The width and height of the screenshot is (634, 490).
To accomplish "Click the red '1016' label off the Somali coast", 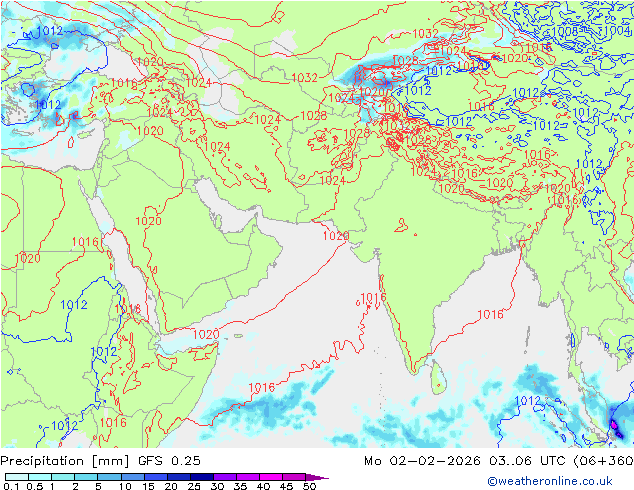I will [262, 388].
